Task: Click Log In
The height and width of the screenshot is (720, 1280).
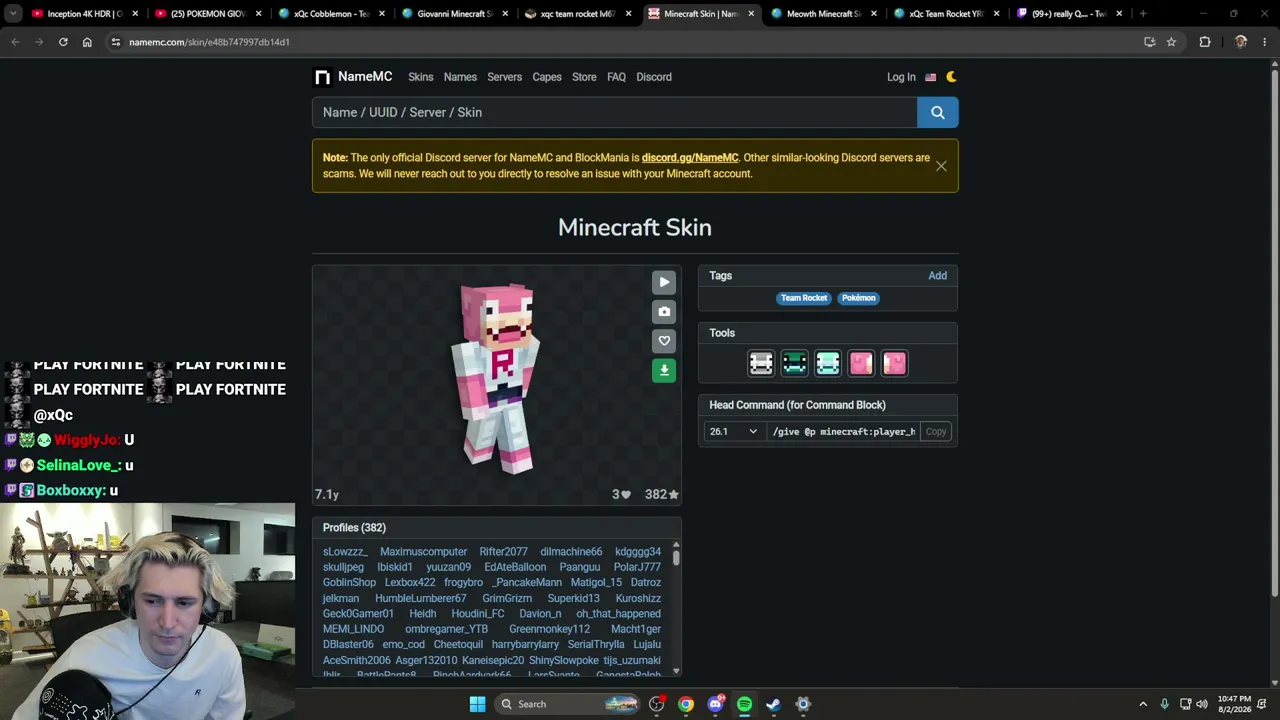Action: click(901, 77)
